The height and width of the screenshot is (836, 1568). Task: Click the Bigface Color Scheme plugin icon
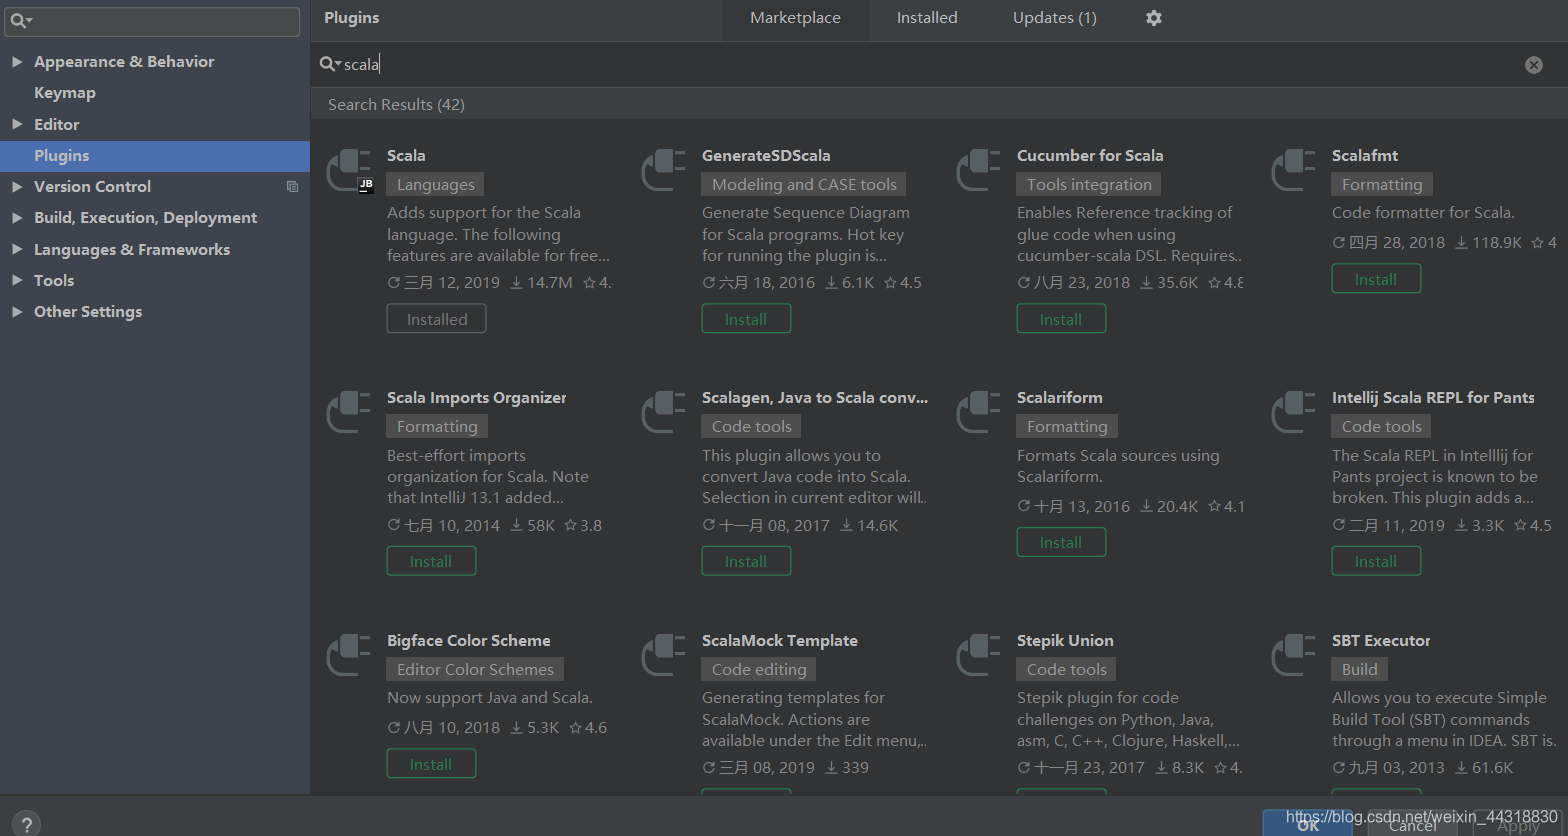click(x=349, y=655)
